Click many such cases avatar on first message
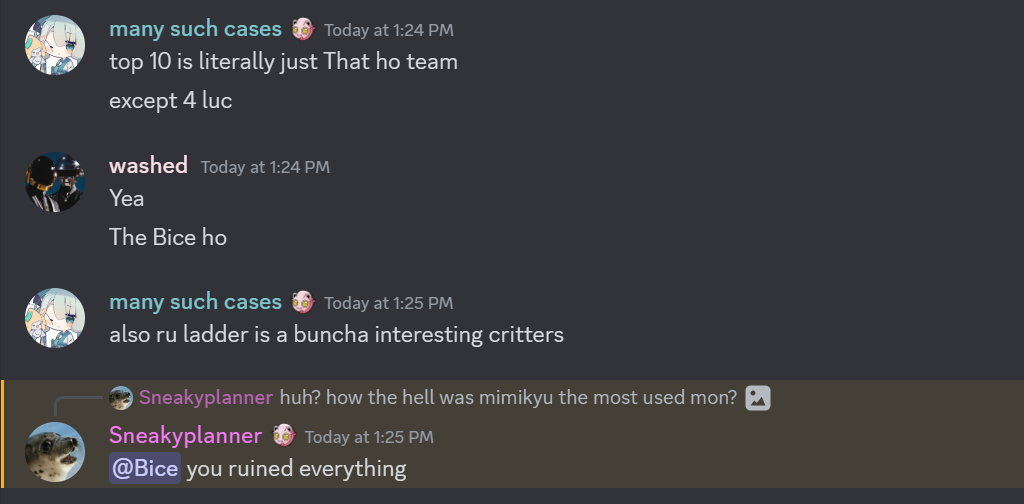The height and width of the screenshot is (504, 1024). click(x=55, y=45)
